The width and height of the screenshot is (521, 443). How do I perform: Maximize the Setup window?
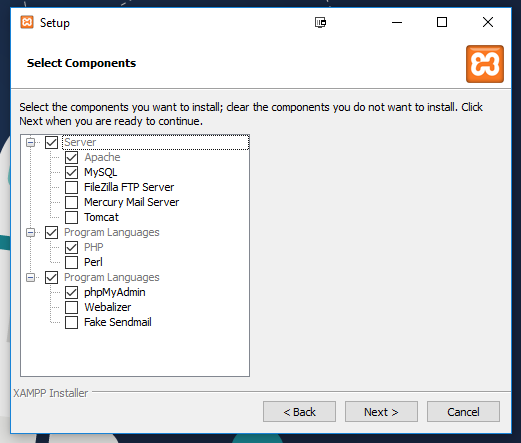click(x=442, y=22)
